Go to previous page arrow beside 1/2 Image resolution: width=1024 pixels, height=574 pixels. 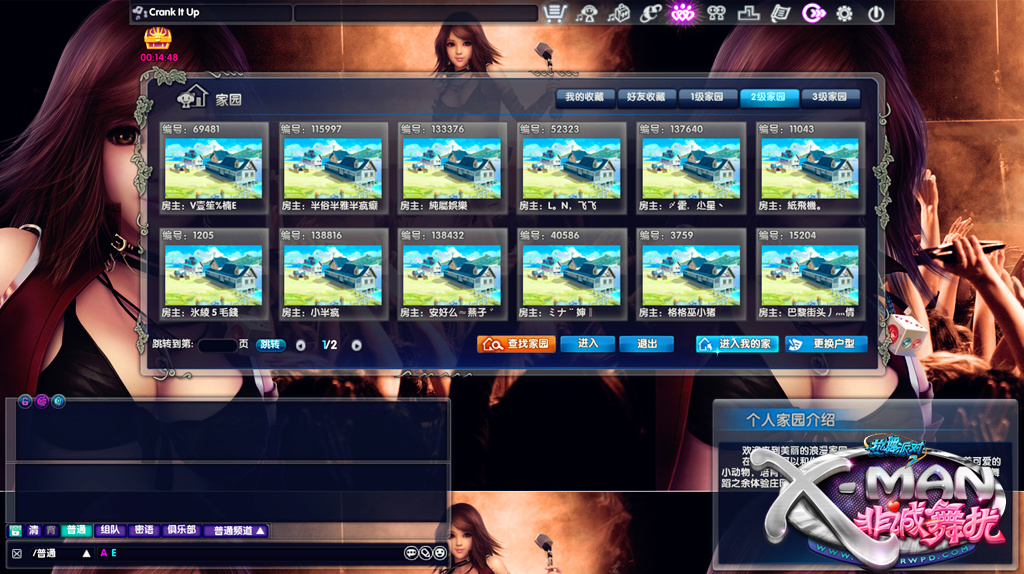[300, 345]
